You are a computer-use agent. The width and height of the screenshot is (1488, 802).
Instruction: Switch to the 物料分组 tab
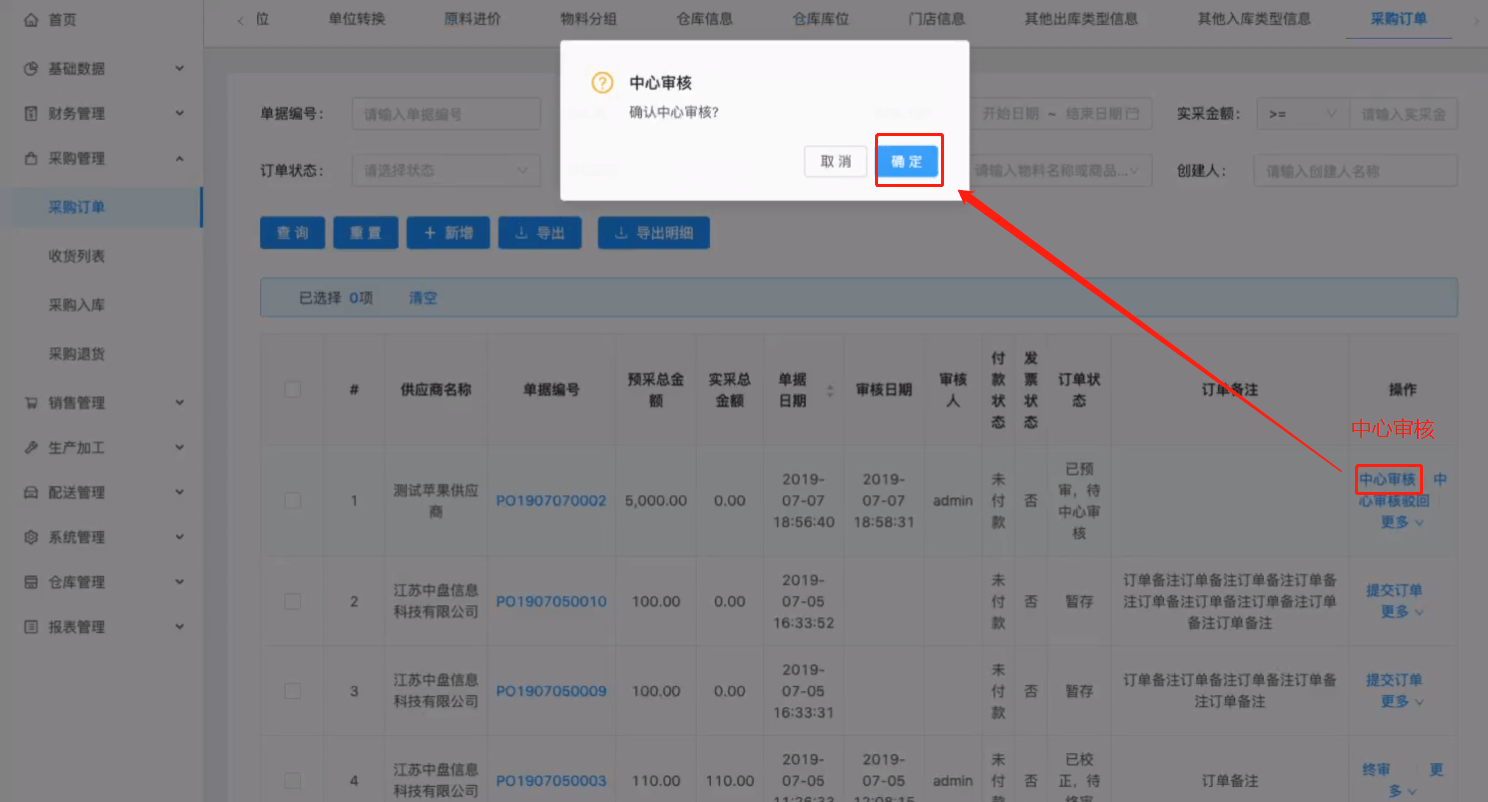(589, 19)
